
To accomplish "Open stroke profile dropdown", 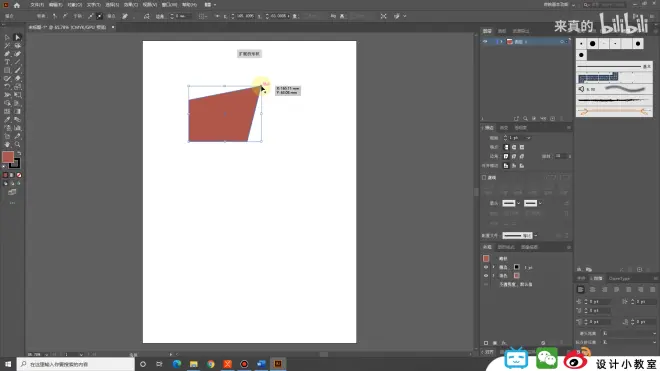I will pyautogui.click(x=535, y=236).
